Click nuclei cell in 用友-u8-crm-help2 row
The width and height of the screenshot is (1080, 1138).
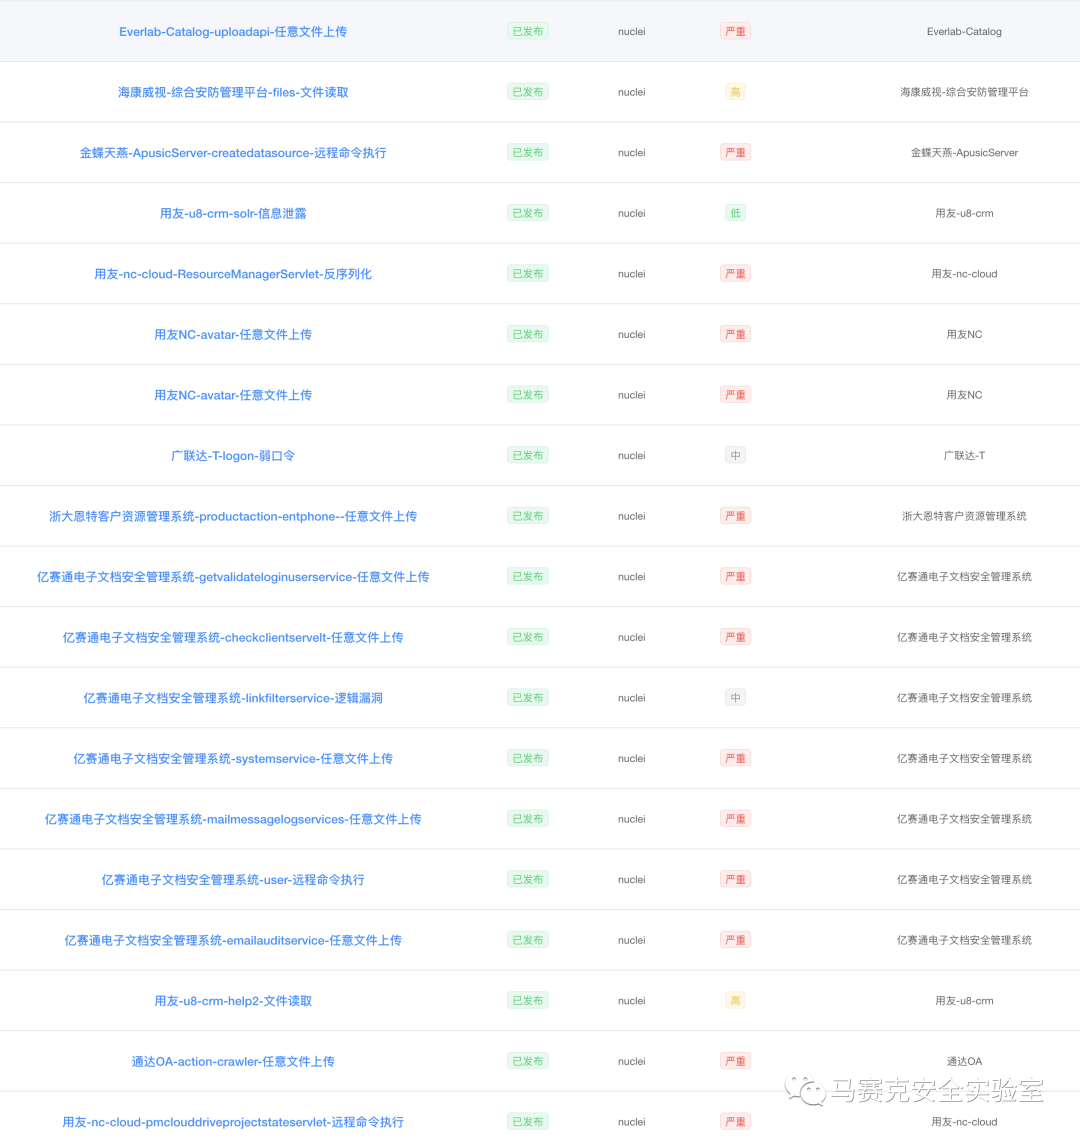point(631,1001)
